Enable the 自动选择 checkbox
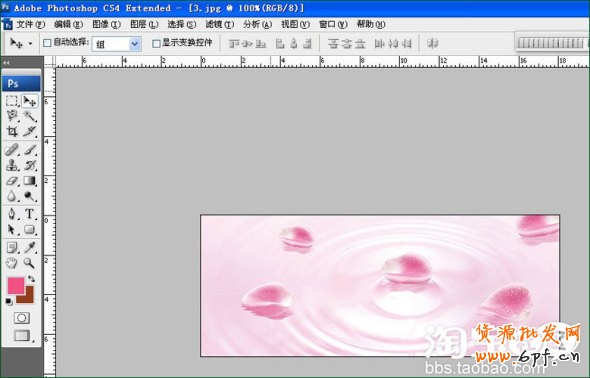 coord(47,43)
